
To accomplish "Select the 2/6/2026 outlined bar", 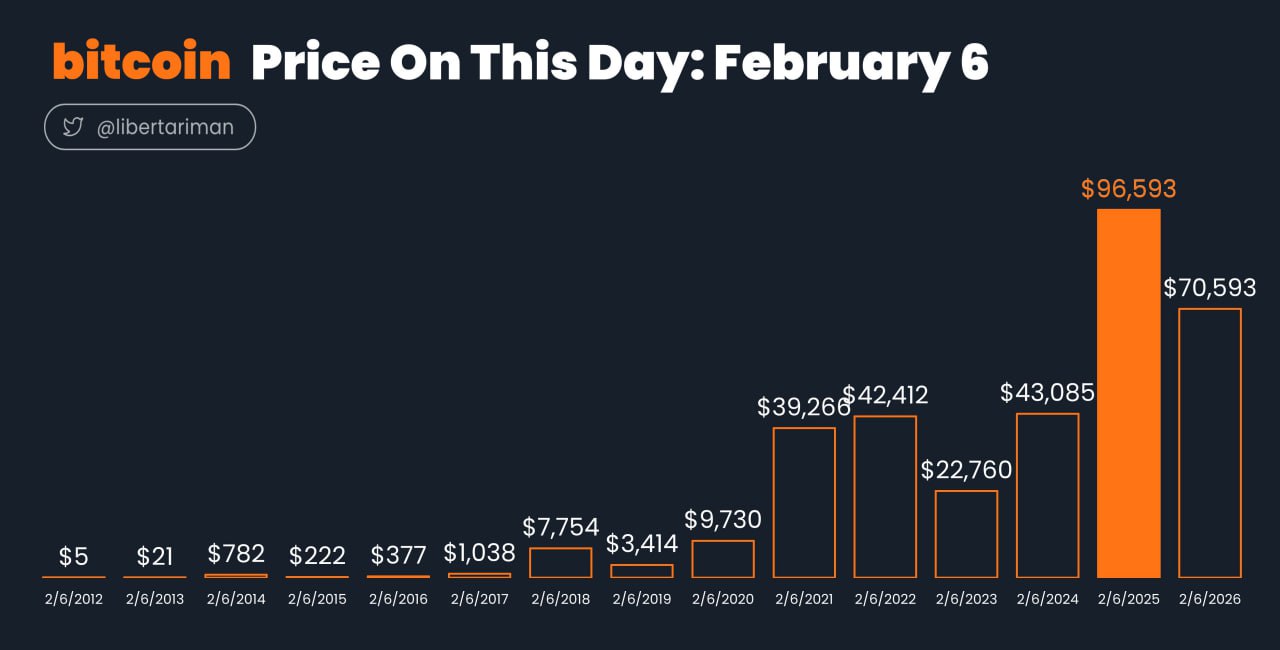I will point(1210,443).
